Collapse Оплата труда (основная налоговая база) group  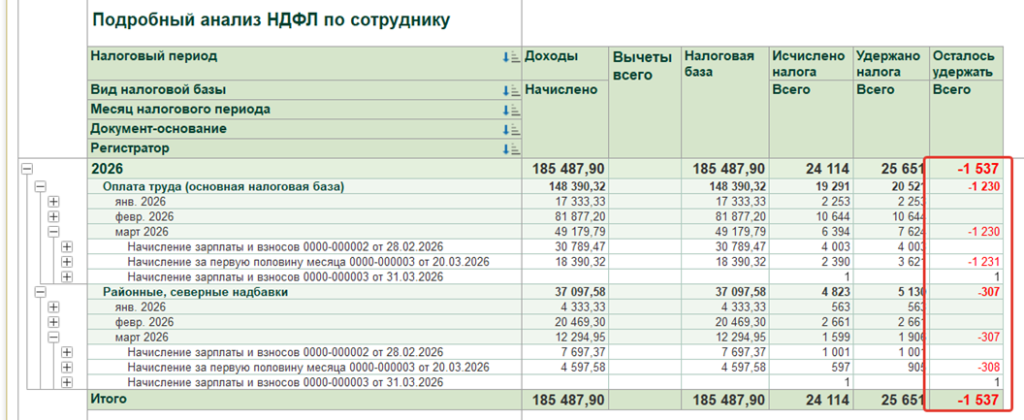coord(40,187)
